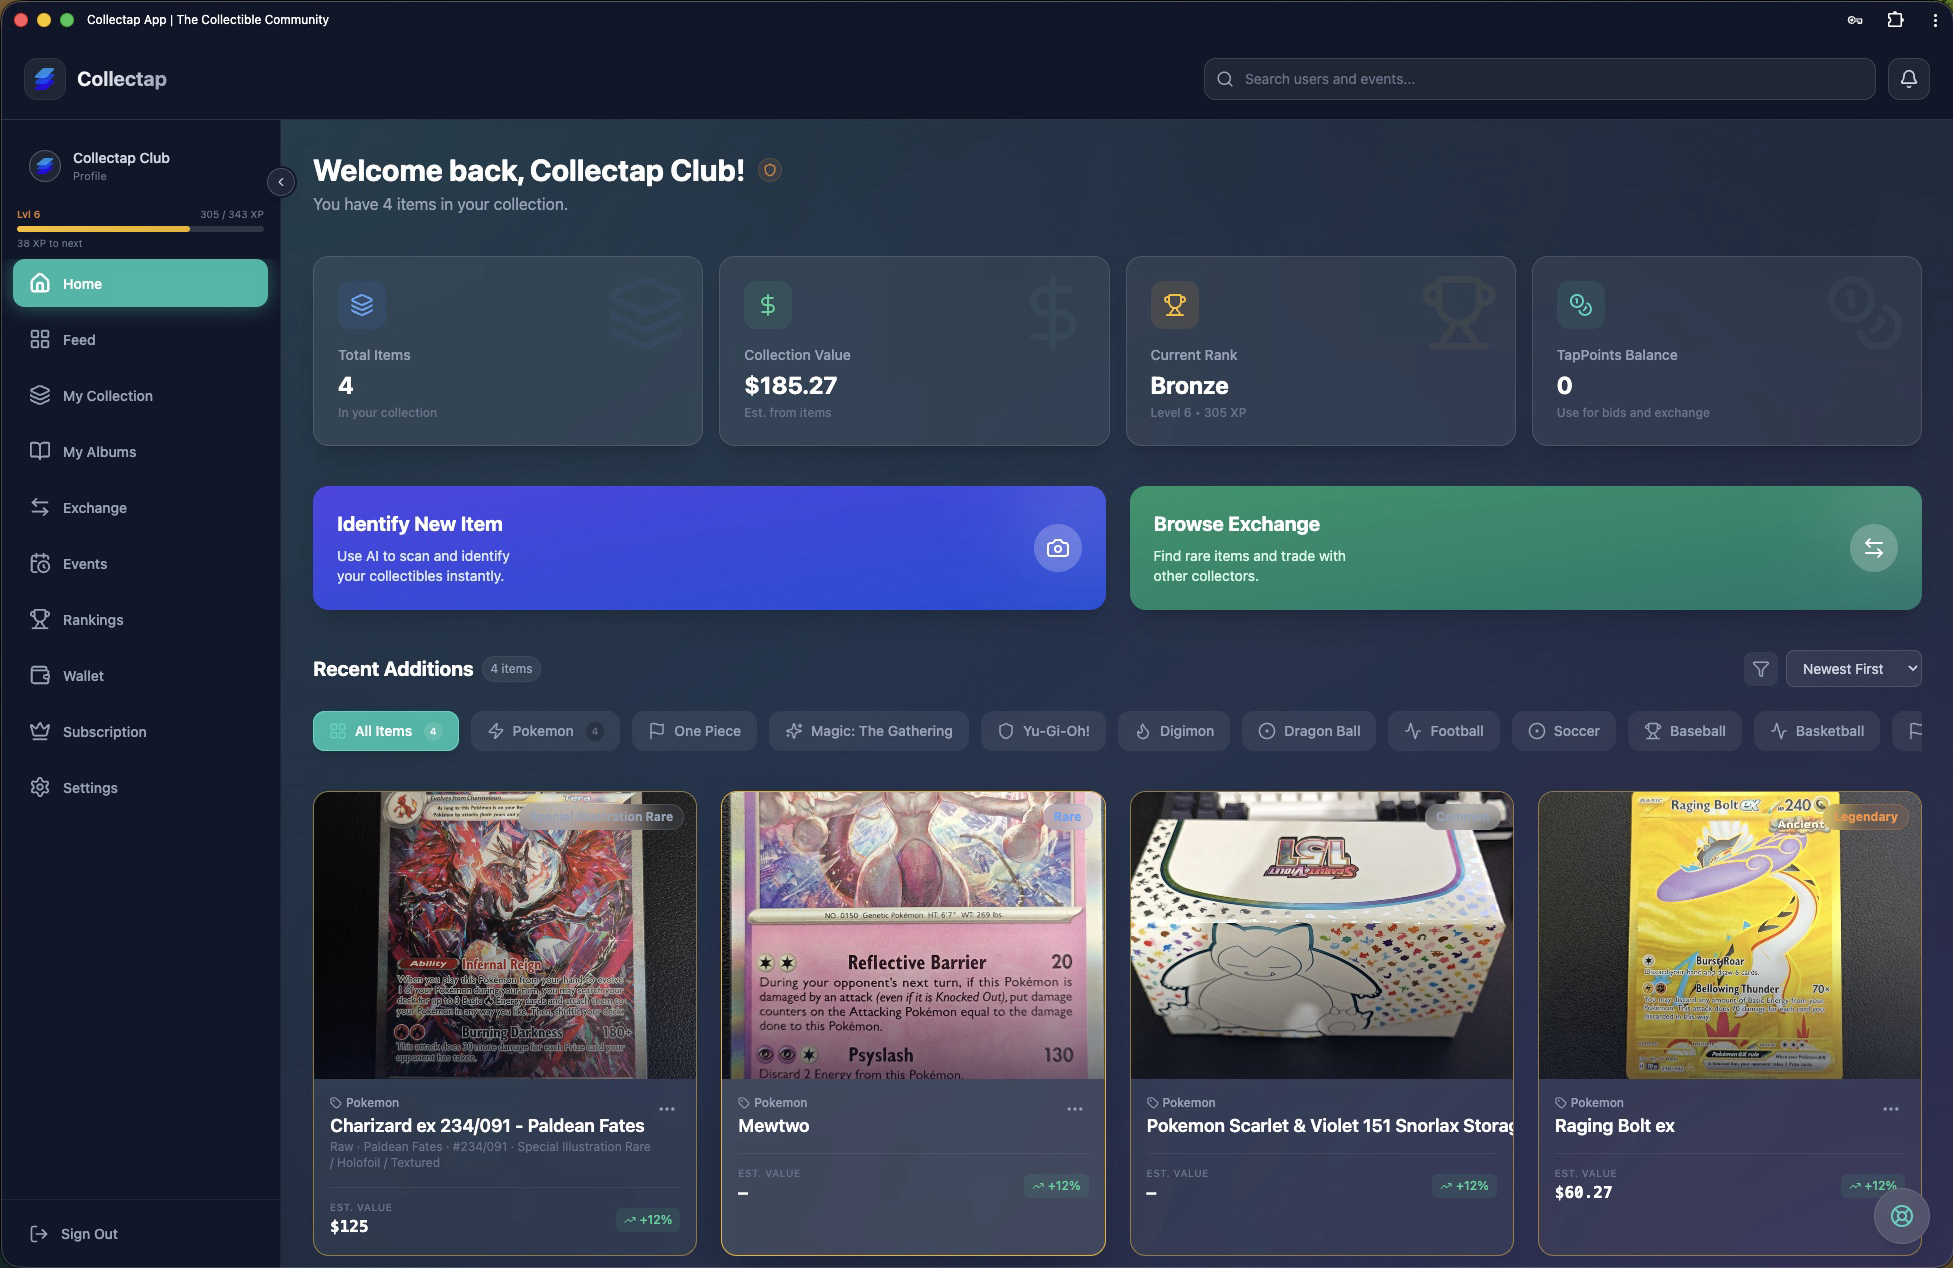This screenshot has height=1268, width=1953.
Task: Open My Albums
Action: (x=140, y=452)
